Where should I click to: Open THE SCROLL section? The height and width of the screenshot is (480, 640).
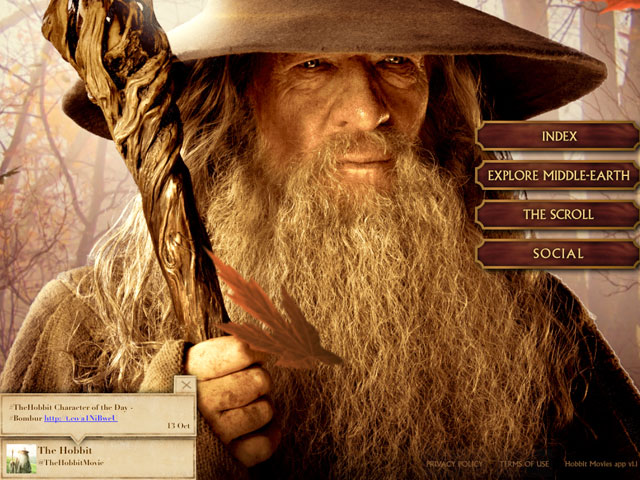[x=558, y=215]
